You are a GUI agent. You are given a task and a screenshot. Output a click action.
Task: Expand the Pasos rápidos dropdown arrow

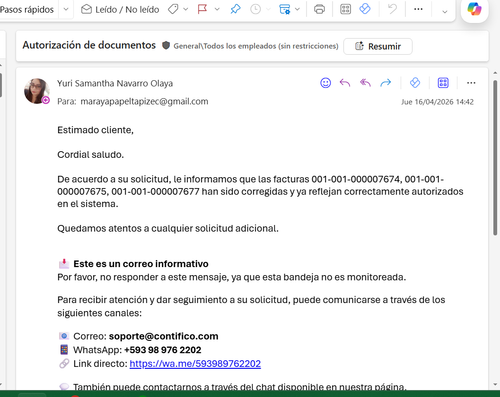pos(66,10)
